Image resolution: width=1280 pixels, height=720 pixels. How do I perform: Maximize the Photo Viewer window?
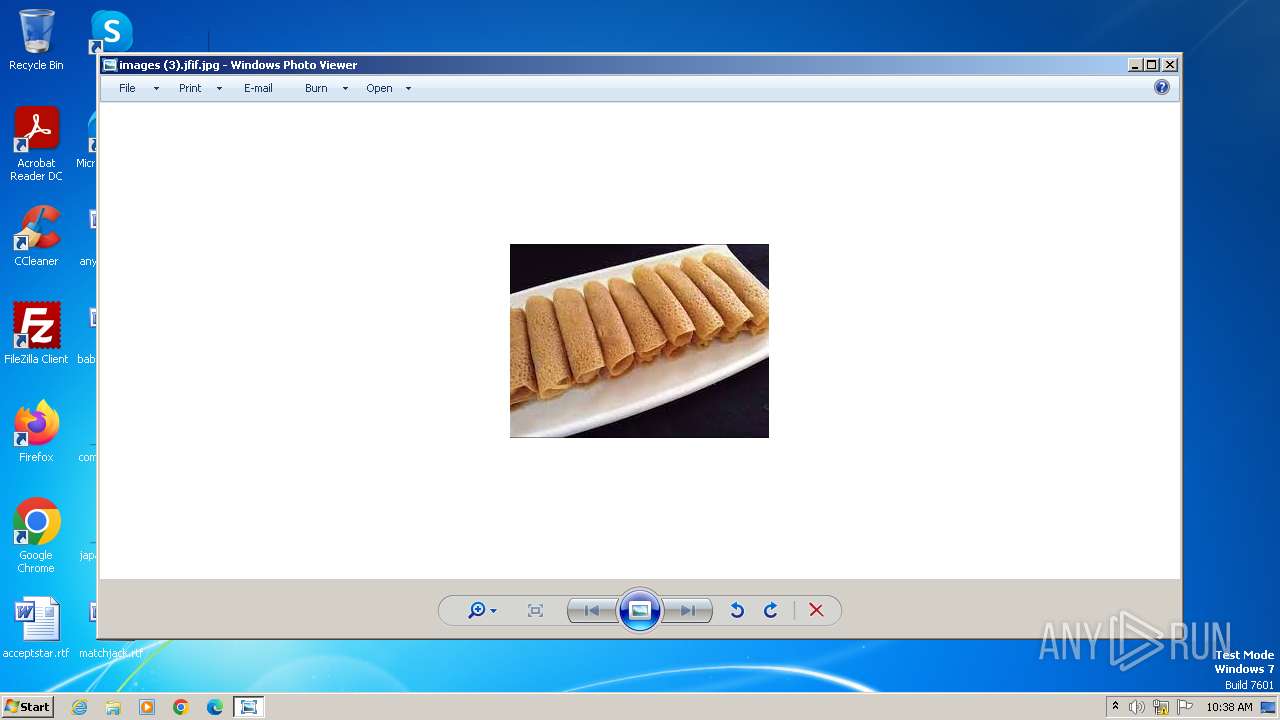tap(1152, 65)
